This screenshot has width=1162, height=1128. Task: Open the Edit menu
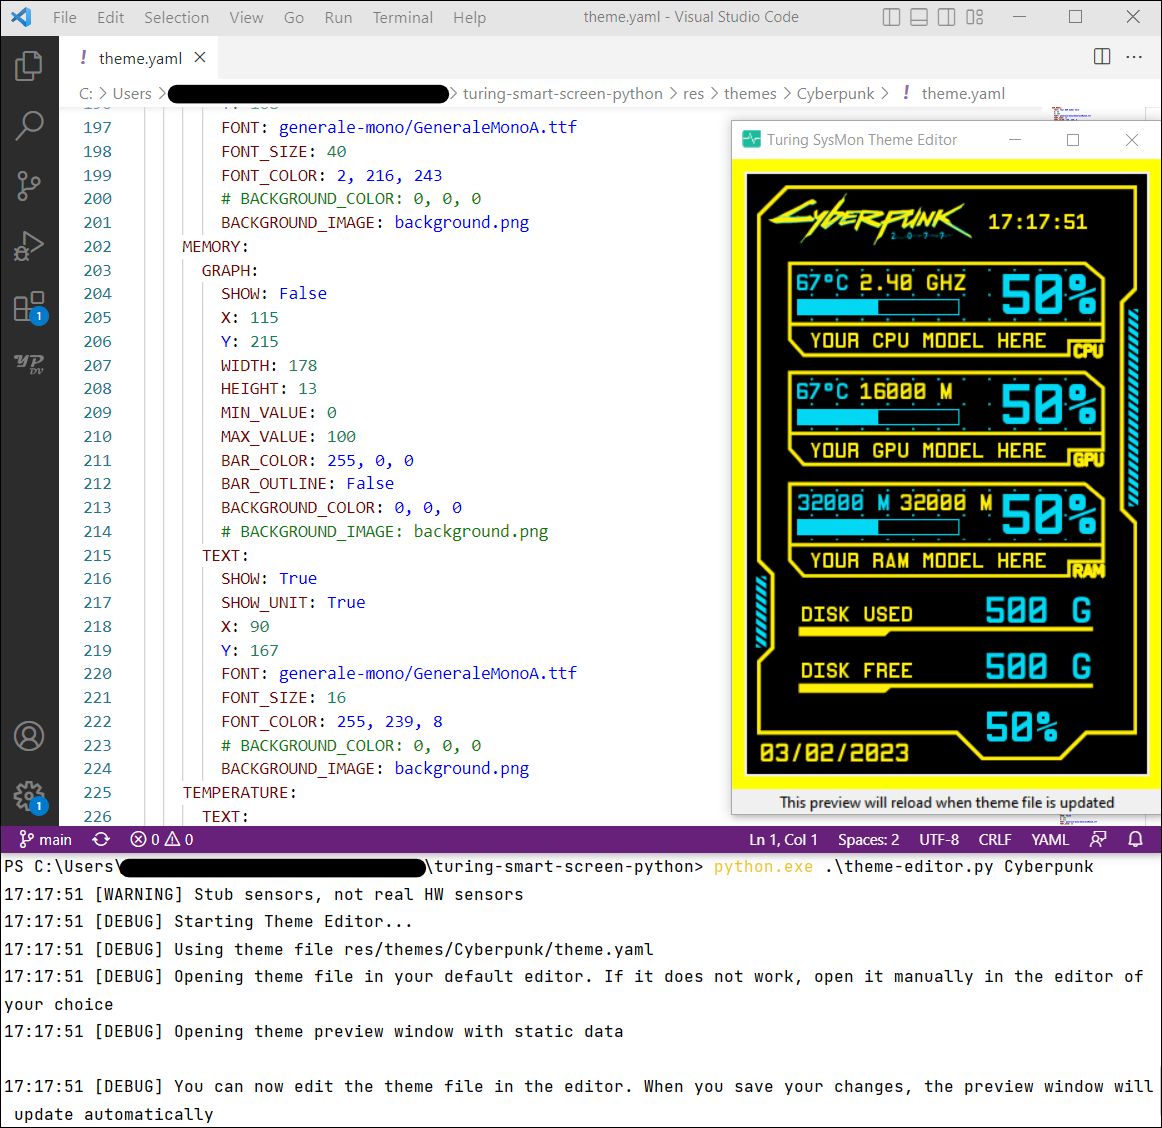pos(110,17)
